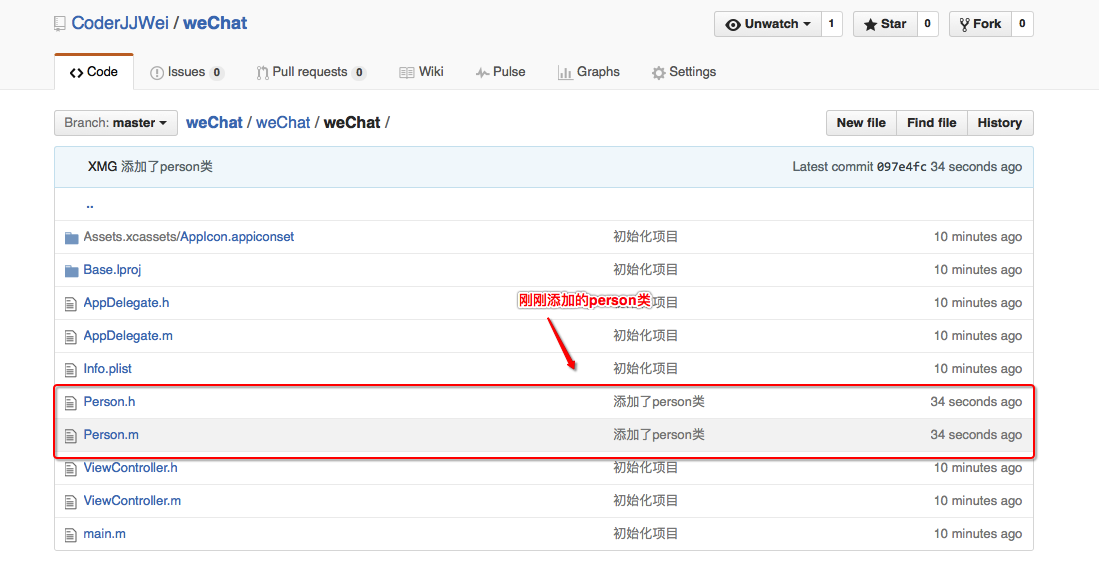Click the file icon beside AppDelegate.h
1099x588 pixels.
point(70,303)
